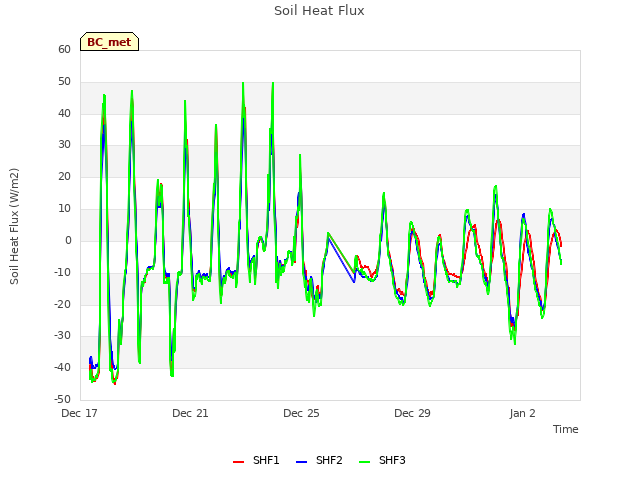Click the Jan 2 x-axis tick label
Viewport: 640px width, 480px height.
click(x=522, y=413)
